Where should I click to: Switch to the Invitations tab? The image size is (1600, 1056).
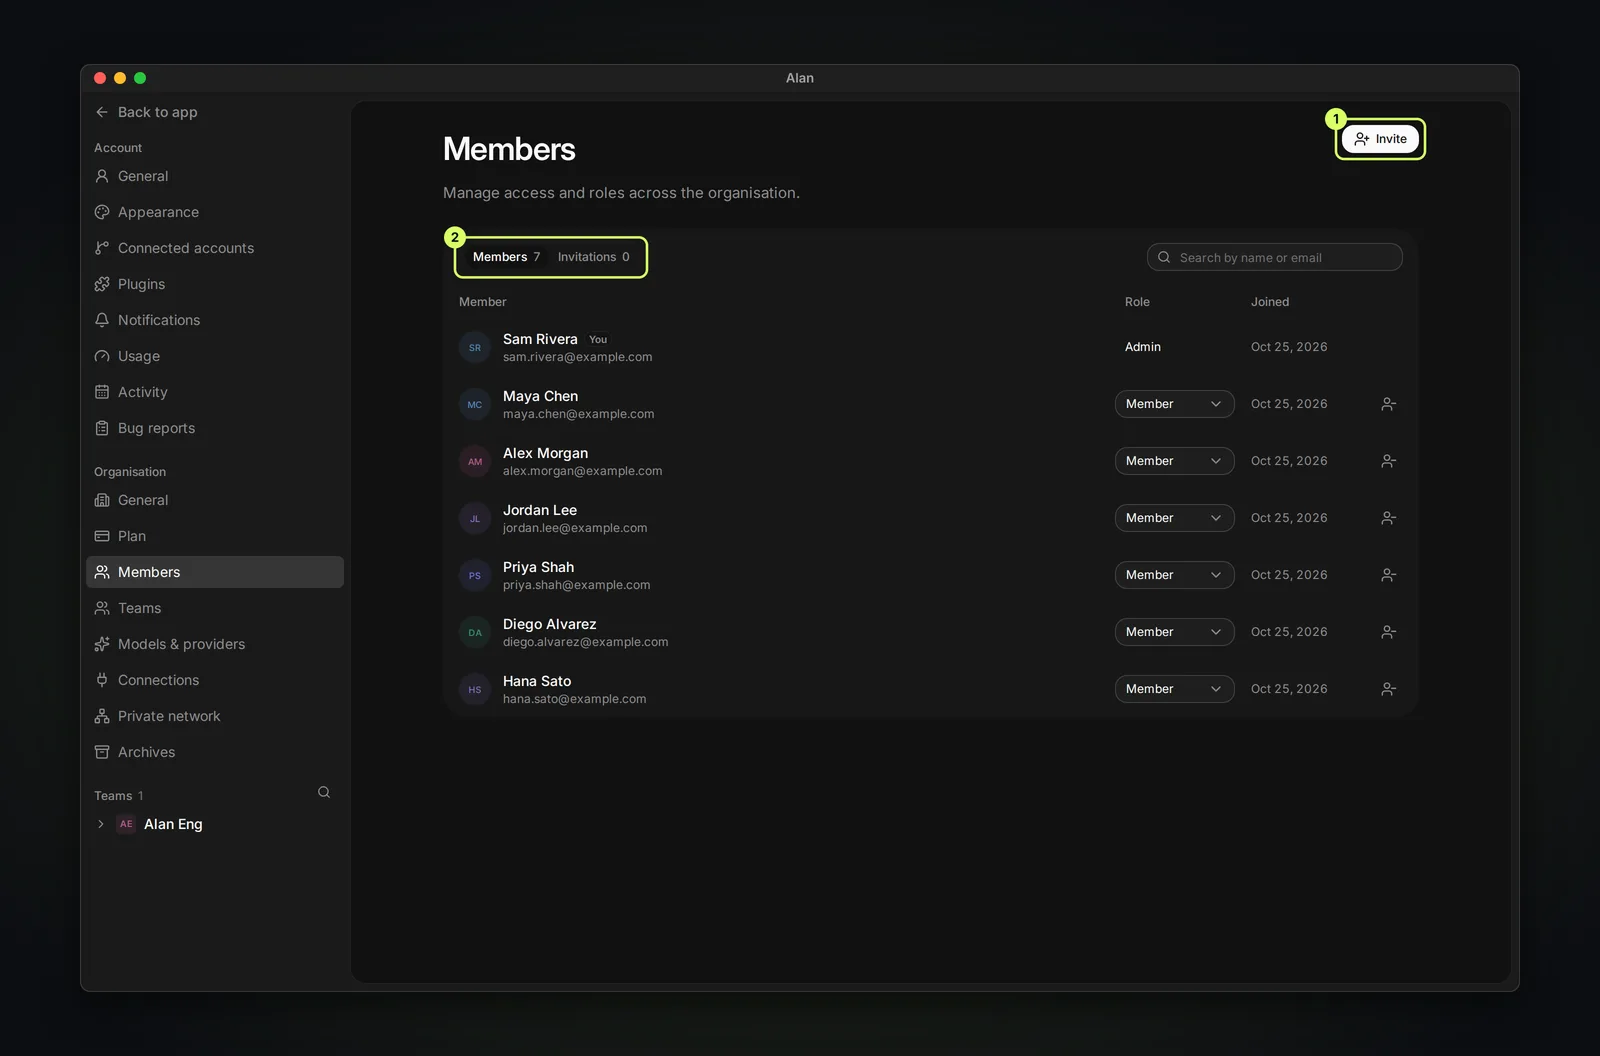click(593, 257)
